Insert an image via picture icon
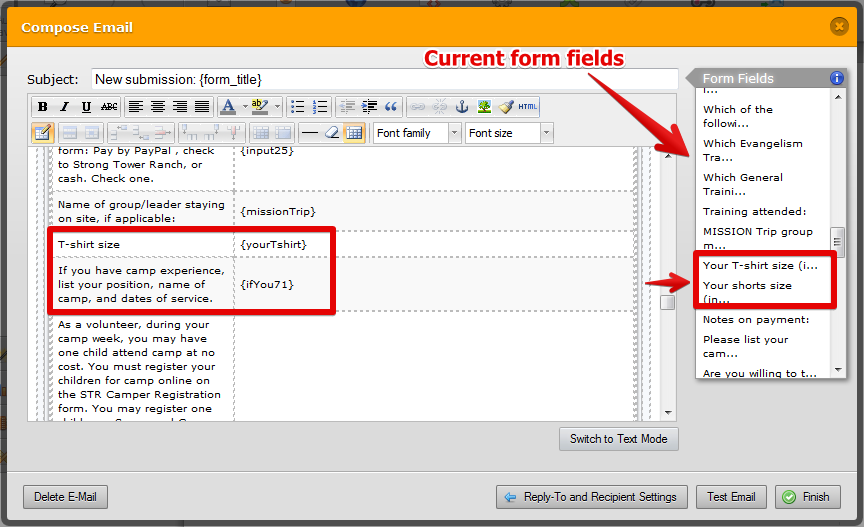 pos(484,107)
